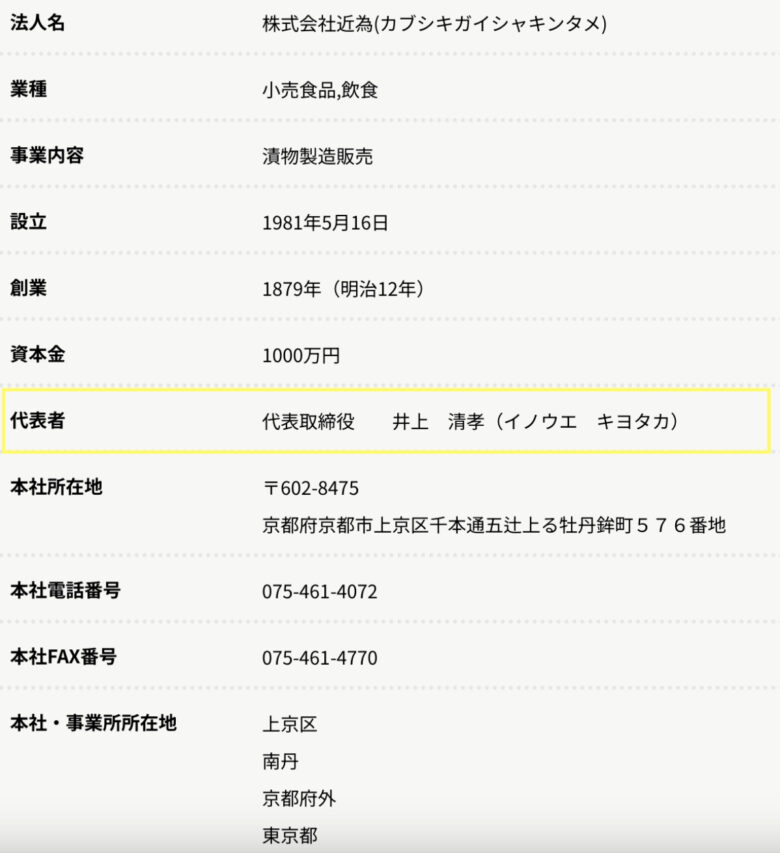Click the 業種 label
Screen dimensions: 780x853
[x=28, y=89]
